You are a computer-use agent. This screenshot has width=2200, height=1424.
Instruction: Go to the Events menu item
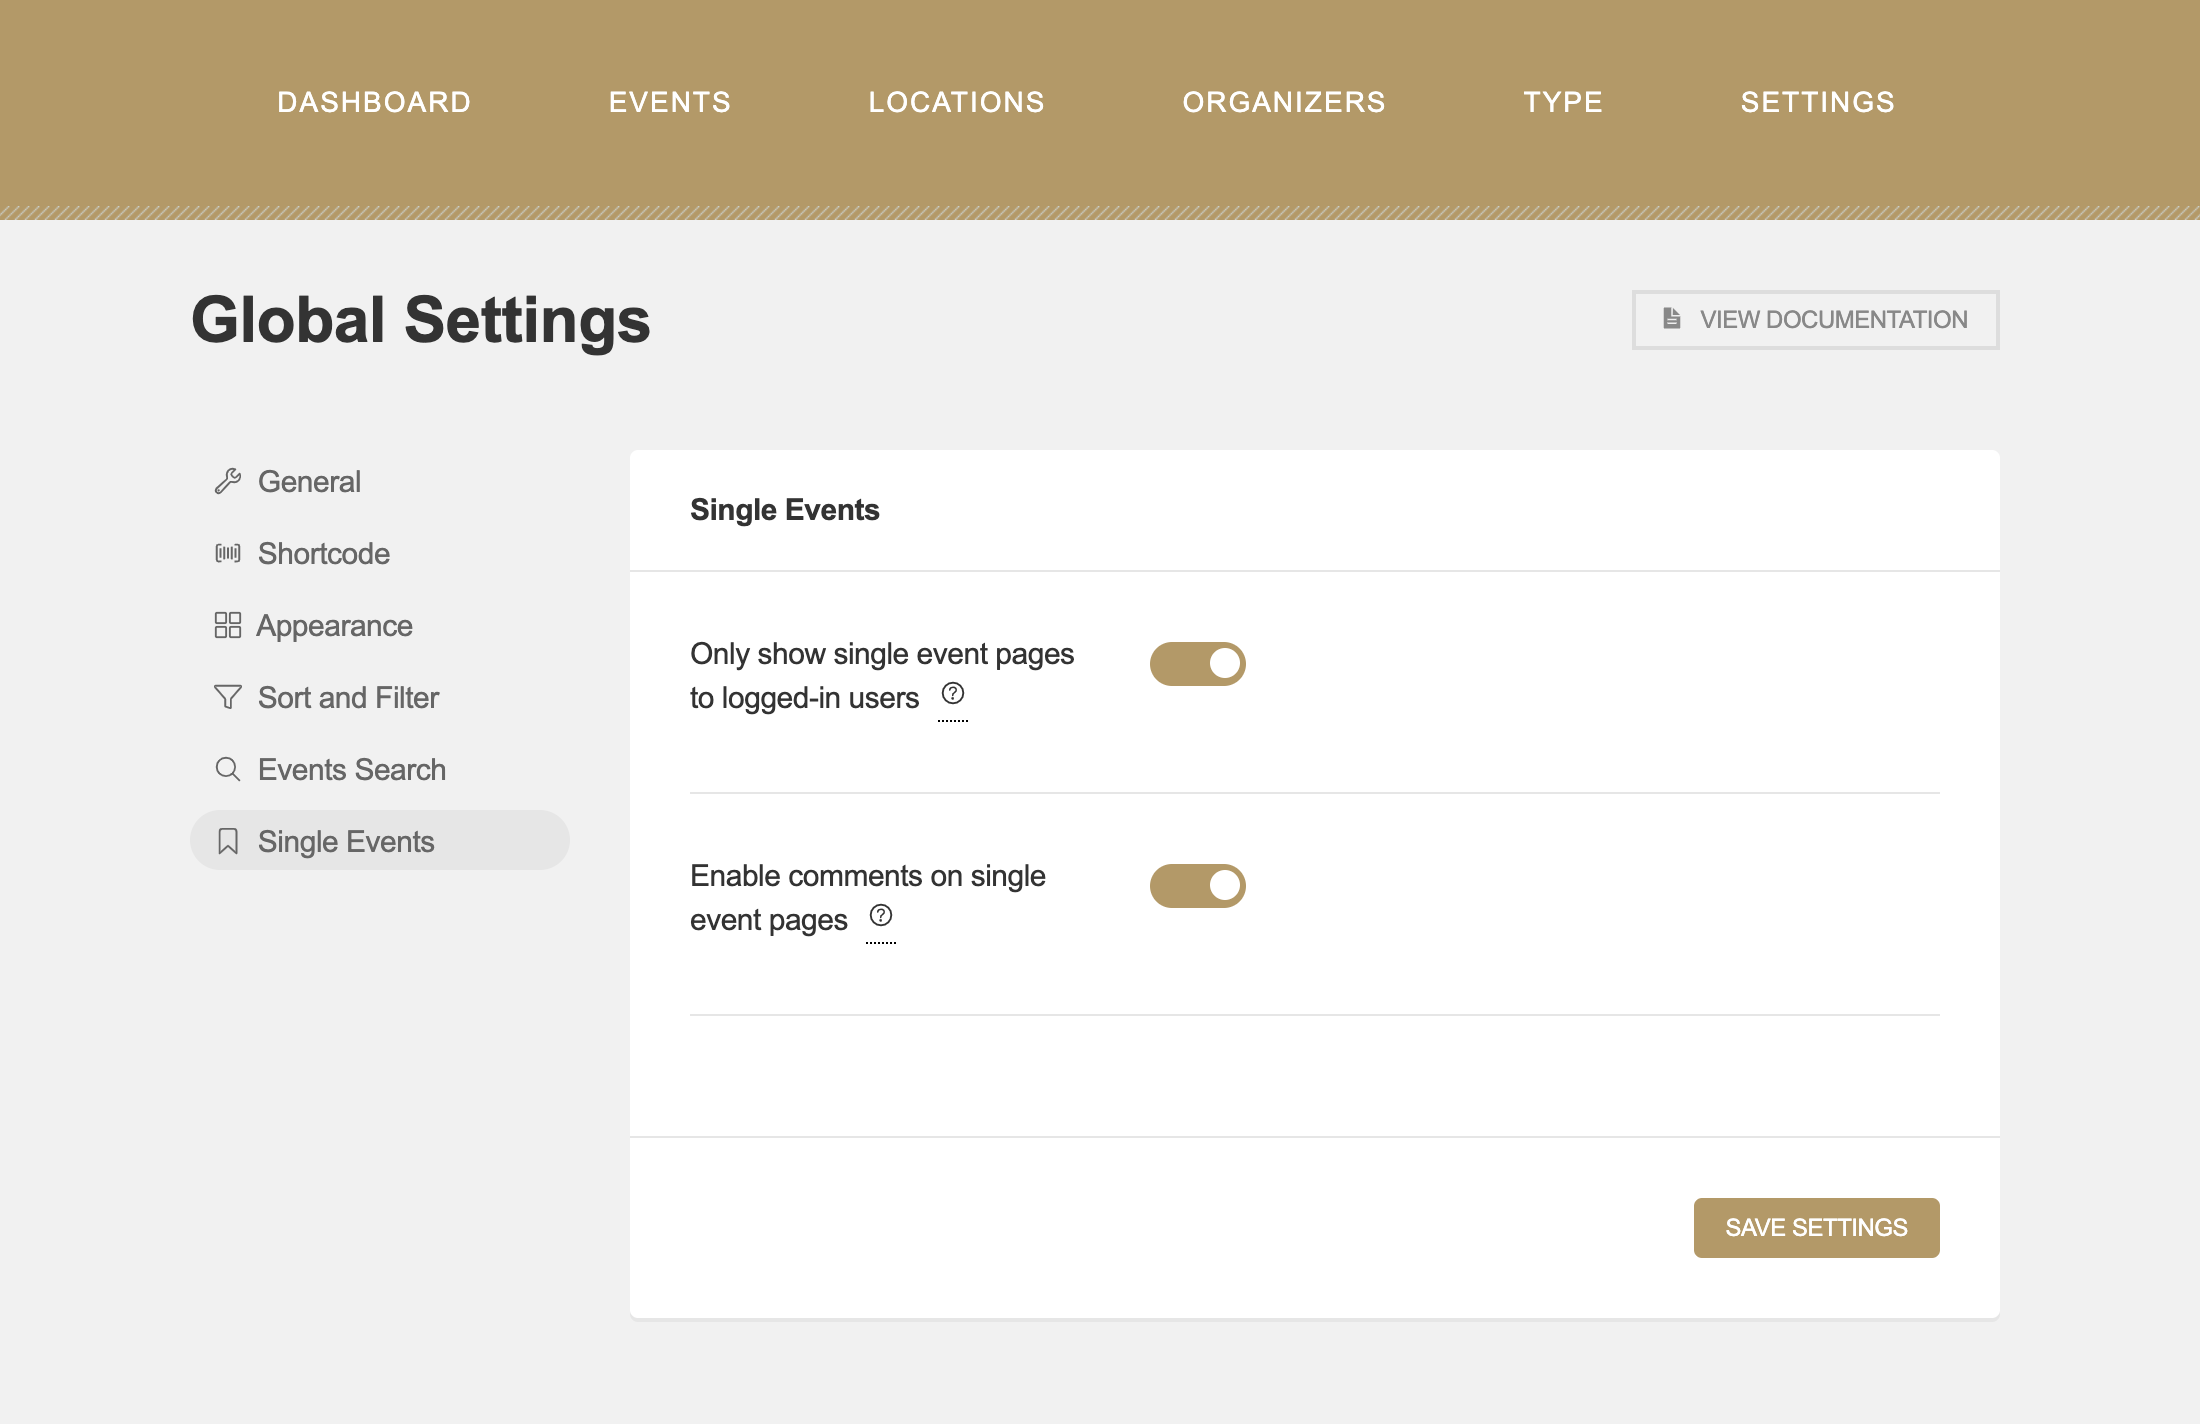(x=670, y=102)
